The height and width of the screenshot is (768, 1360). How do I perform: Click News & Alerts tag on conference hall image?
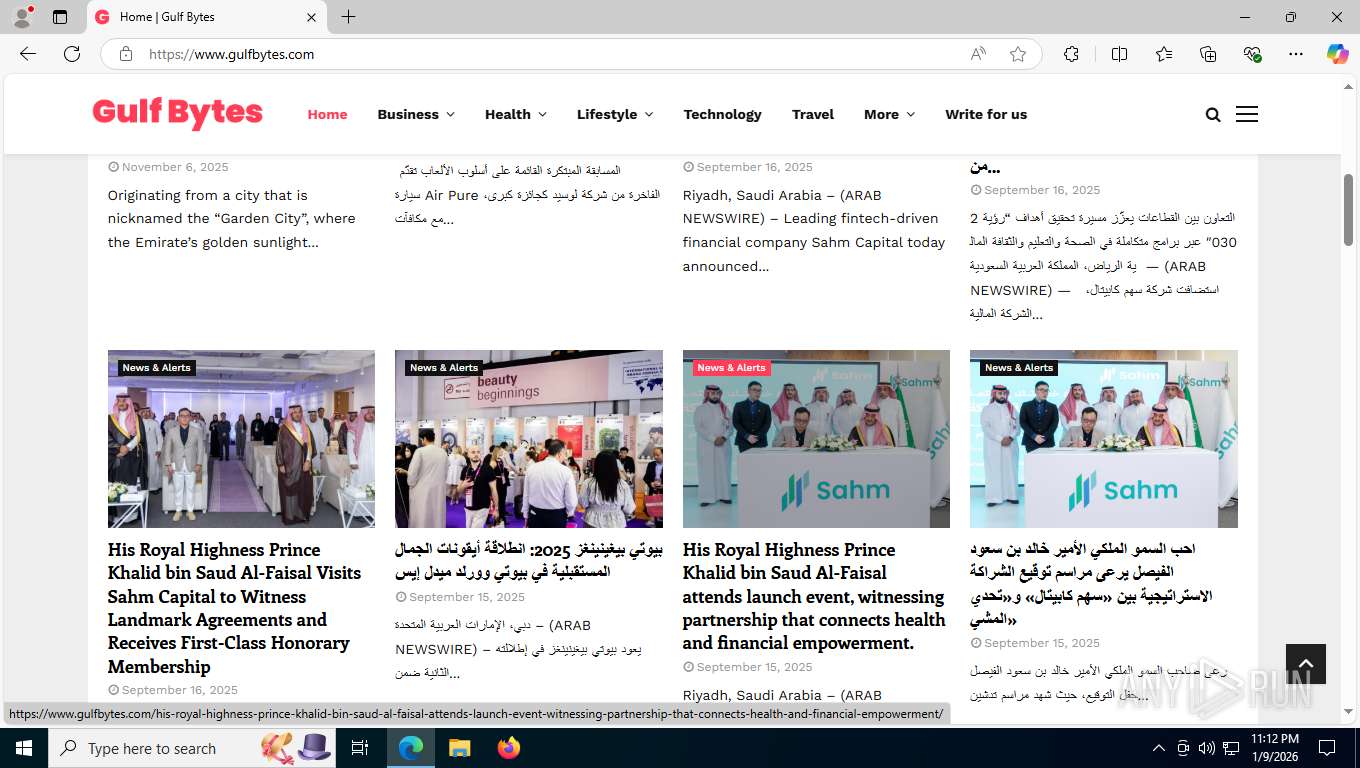coord(156,368)
